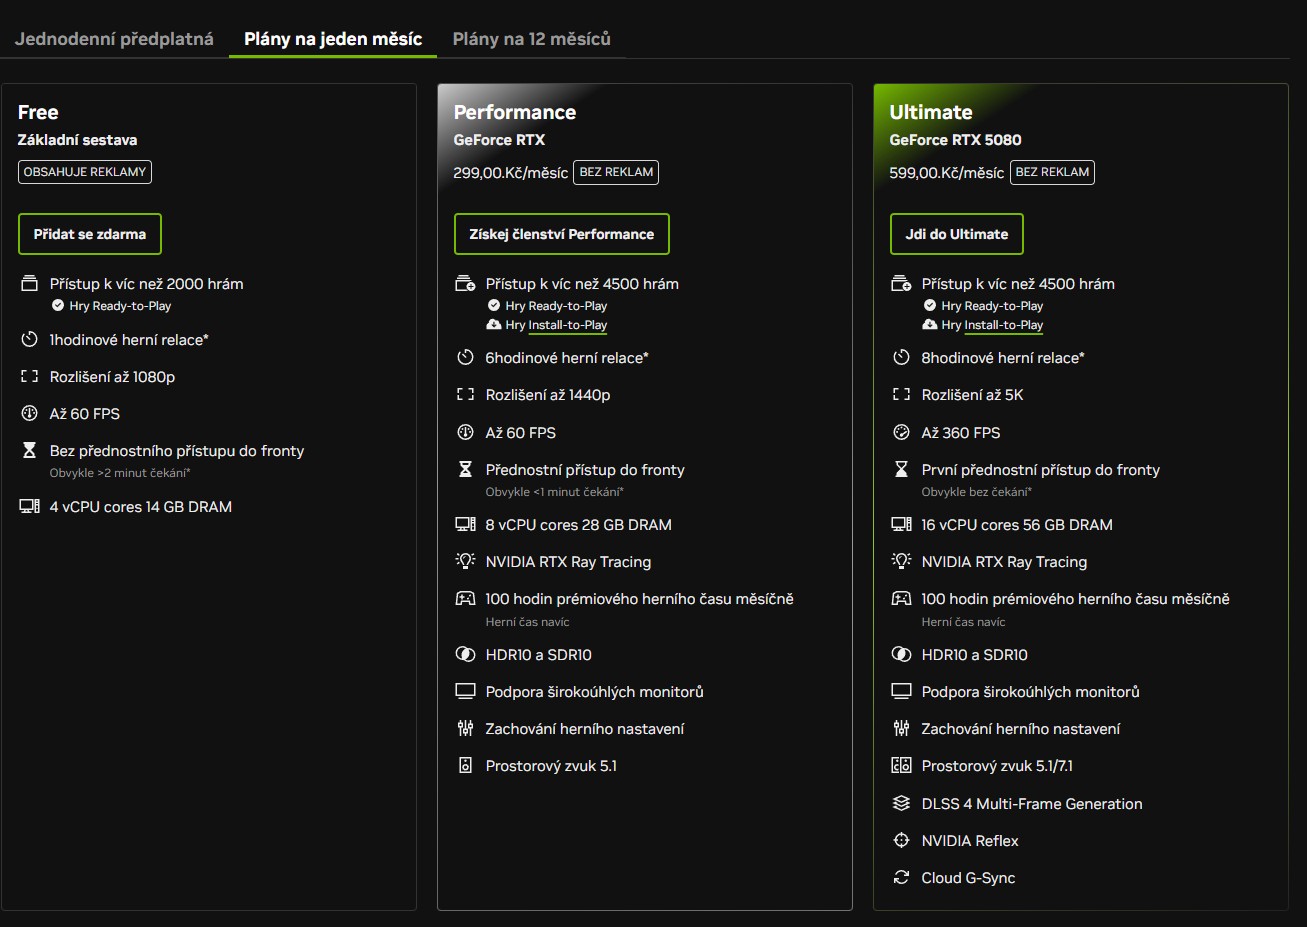
Task: Click gamepad icon in Ultimate plan
Action: click(901, 599)
